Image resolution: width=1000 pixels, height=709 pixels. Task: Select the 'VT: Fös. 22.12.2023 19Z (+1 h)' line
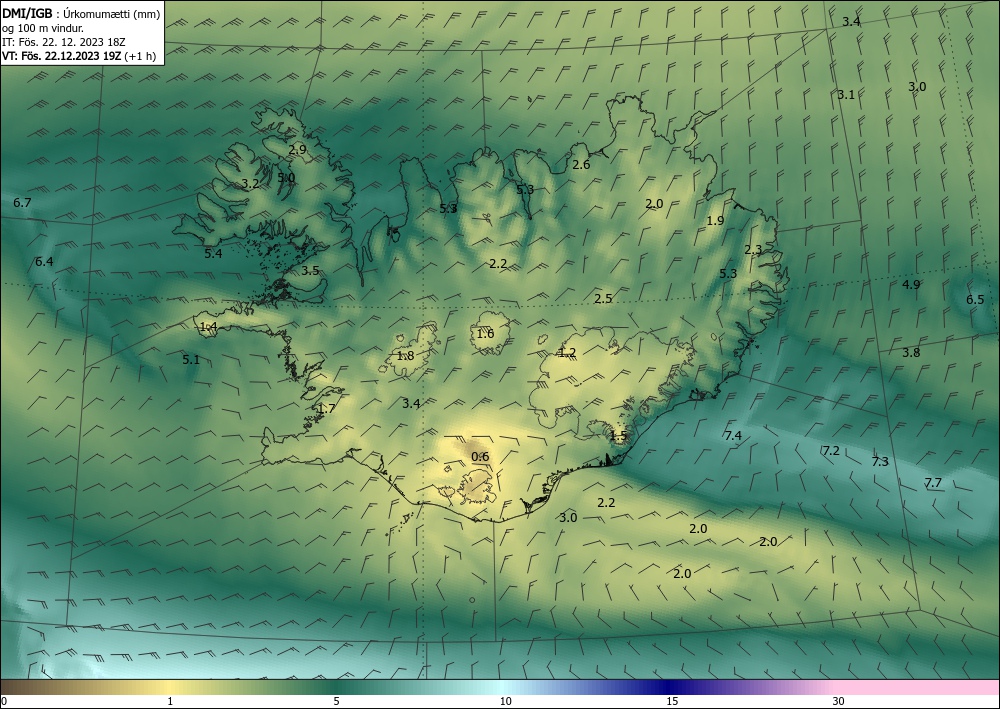(x=79, y=55)
